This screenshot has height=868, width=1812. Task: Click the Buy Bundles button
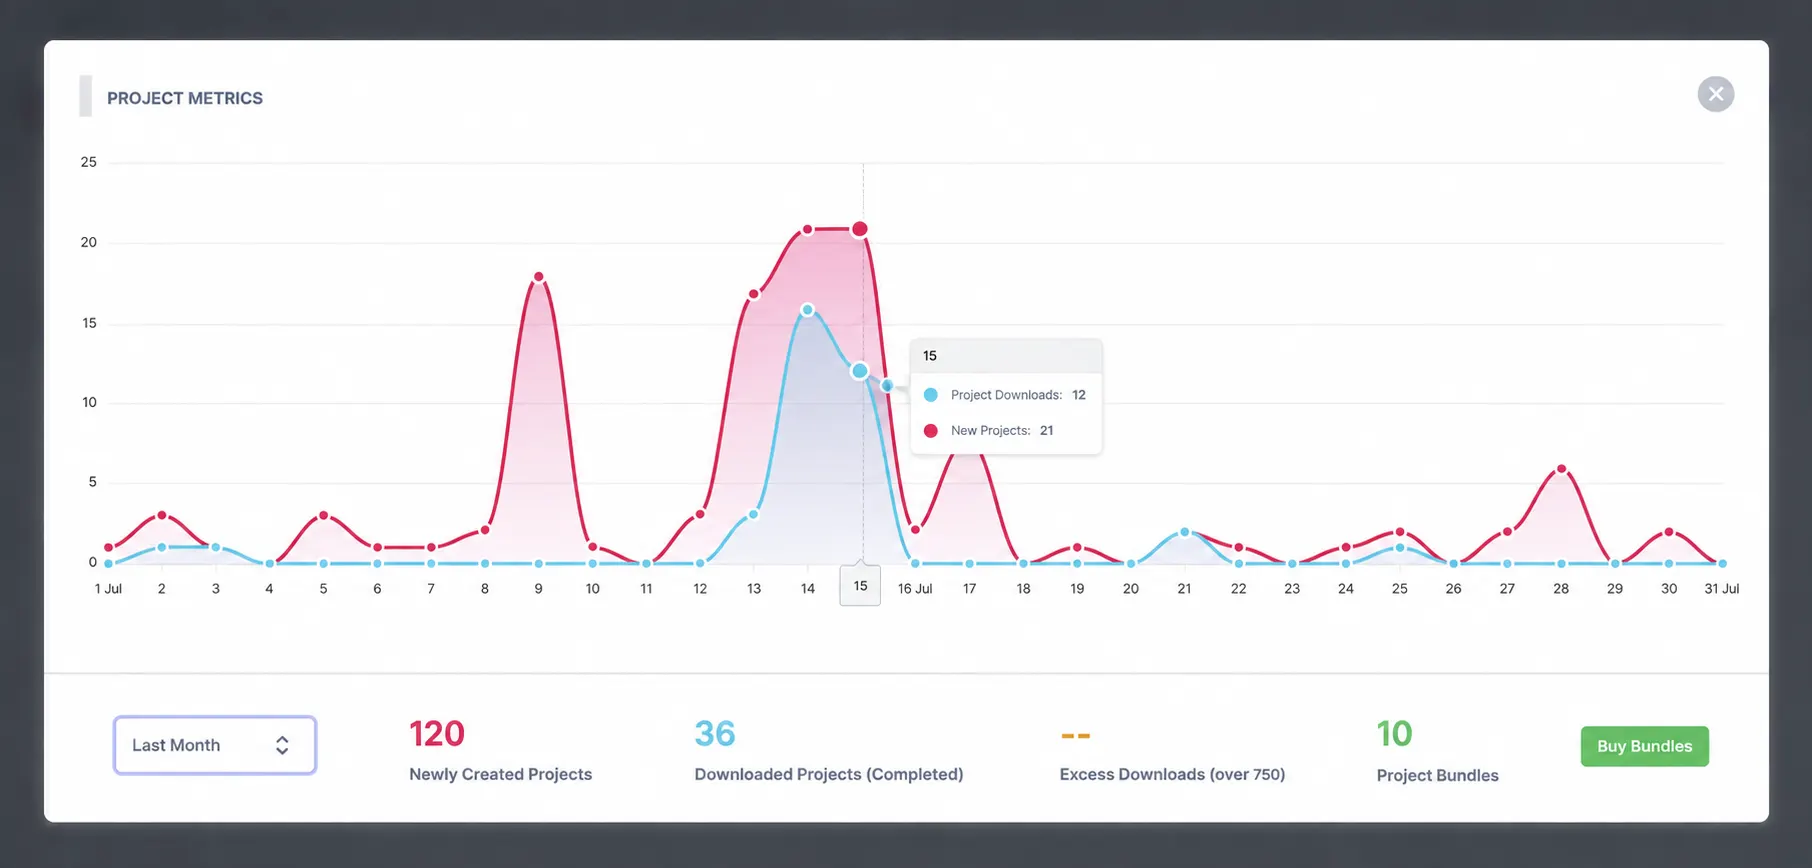coord(1644,746)
